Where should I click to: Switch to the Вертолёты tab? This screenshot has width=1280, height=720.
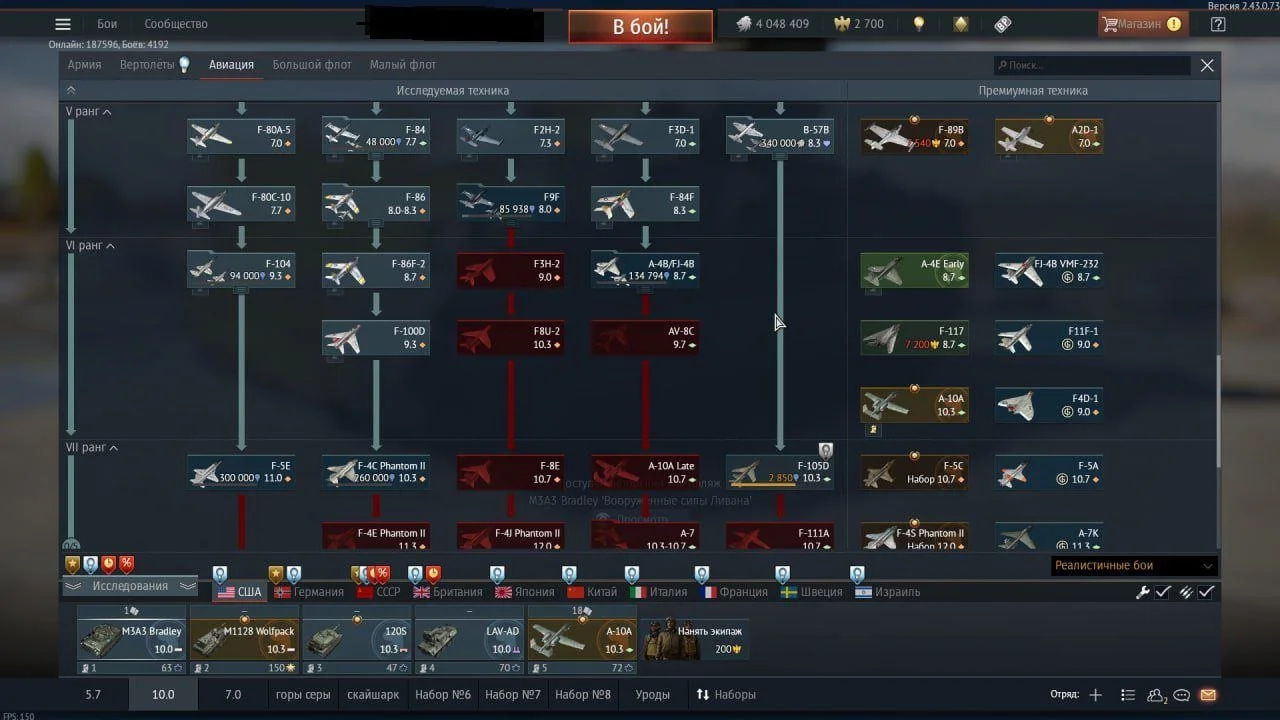tap(146, 65)
